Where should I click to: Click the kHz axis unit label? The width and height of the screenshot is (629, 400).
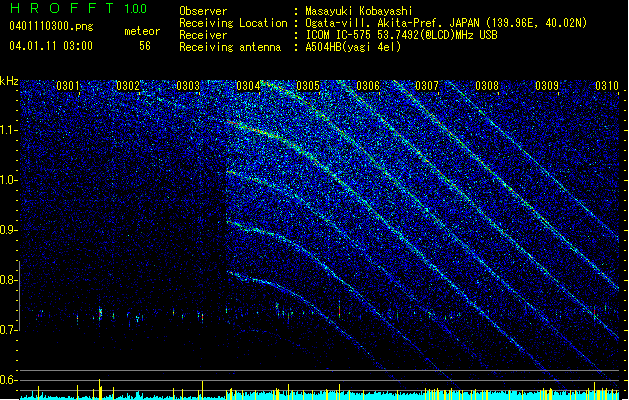(x=9, y=81)
